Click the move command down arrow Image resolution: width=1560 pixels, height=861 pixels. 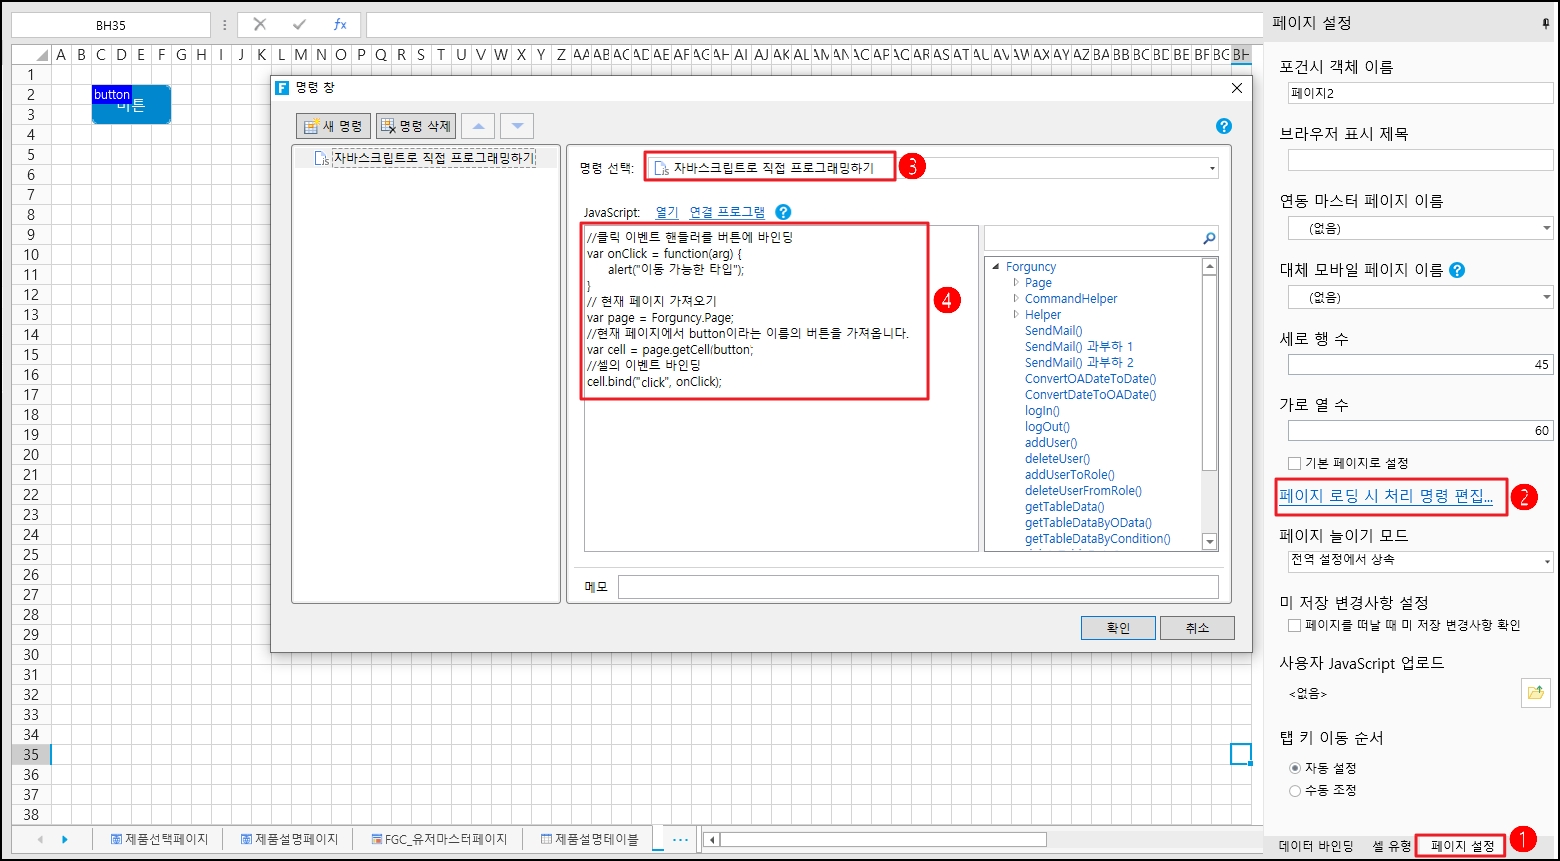pos(516,126)
